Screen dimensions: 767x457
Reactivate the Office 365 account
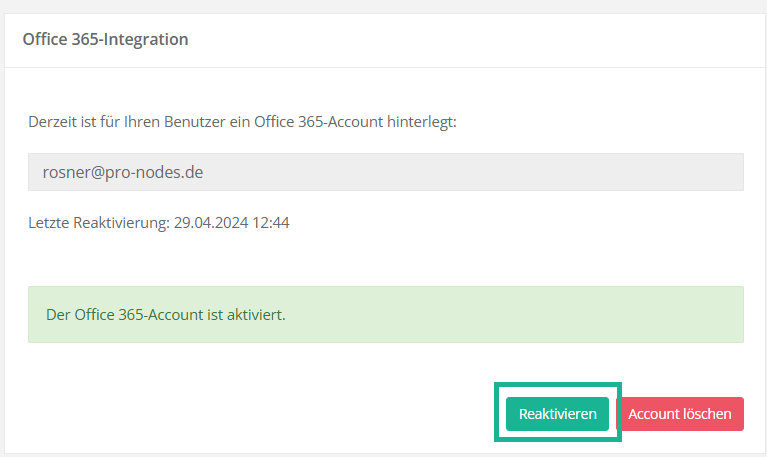(x=557, y=414)
